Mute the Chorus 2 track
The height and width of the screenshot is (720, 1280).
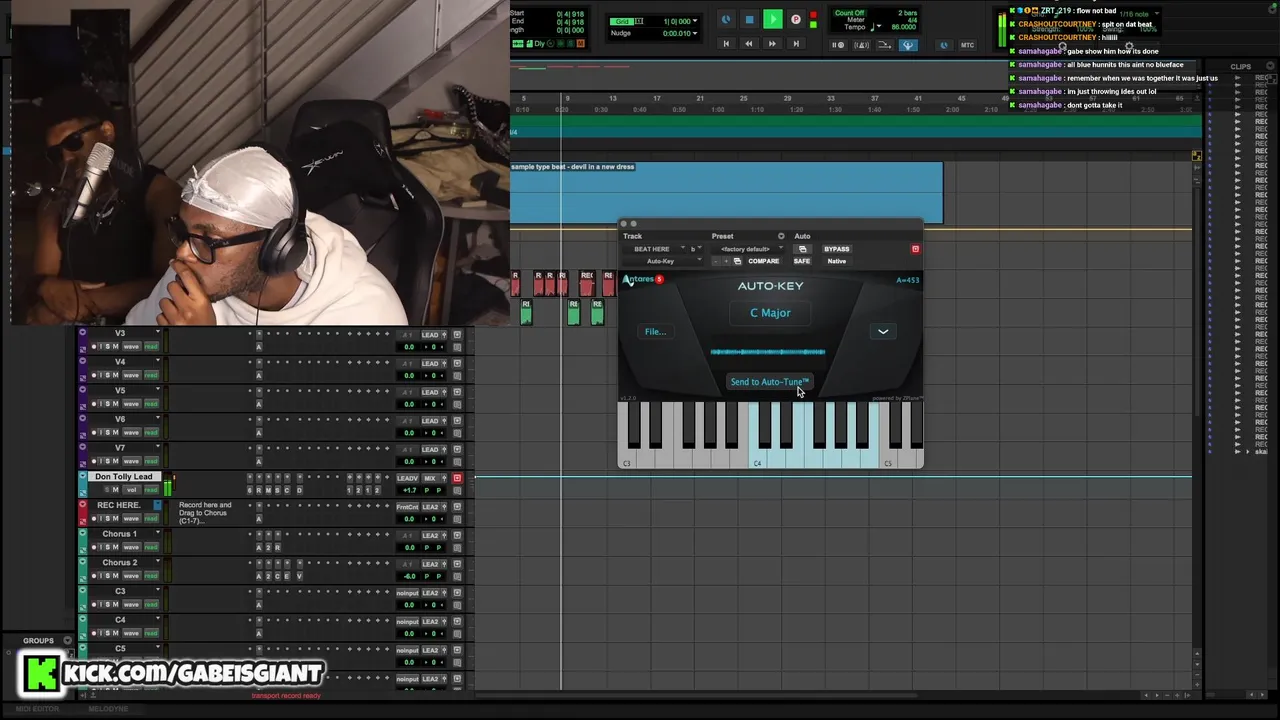point(115,576)
